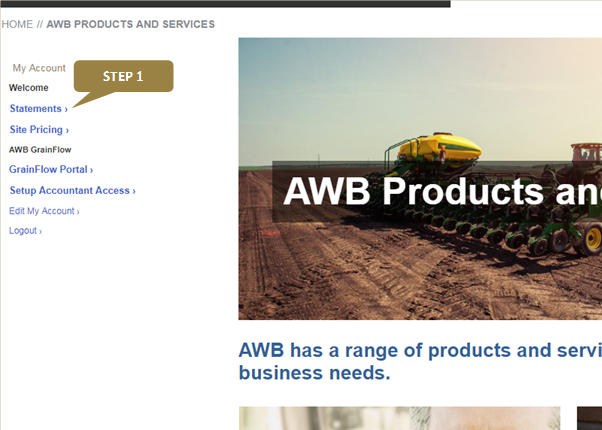Click chevron arrow next to Statements
The image size is (602, 430).
[x=66, y=109]
